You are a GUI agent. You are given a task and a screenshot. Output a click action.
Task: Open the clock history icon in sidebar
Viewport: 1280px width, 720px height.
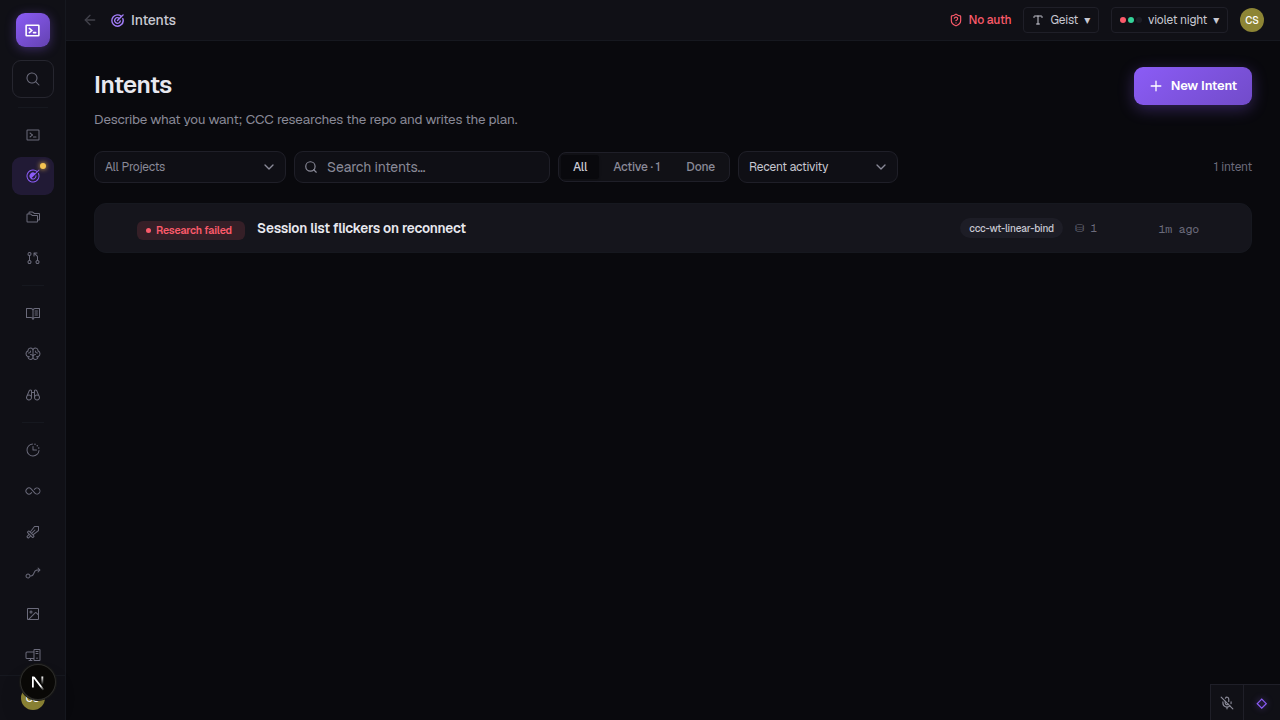pos(33,450)
